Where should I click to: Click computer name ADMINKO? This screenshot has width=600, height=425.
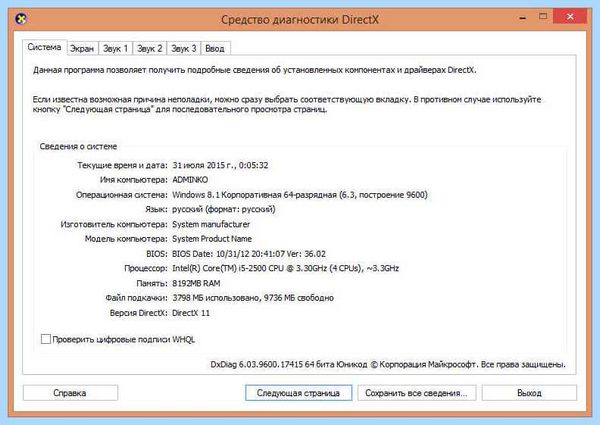pos(190,180)
